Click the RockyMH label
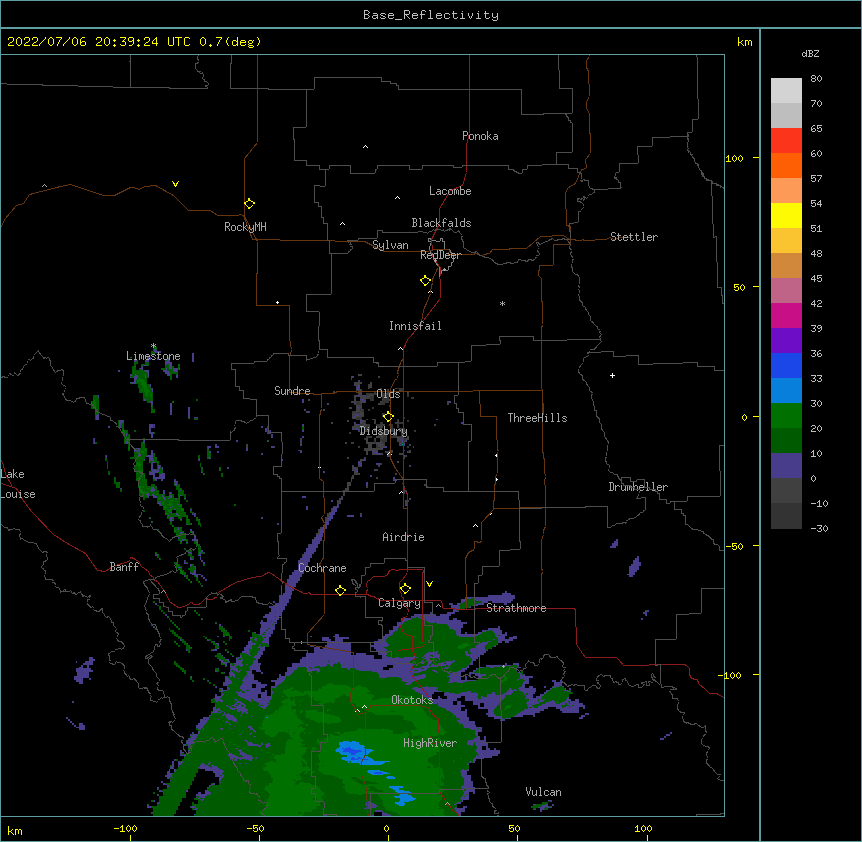The image size is (862, 842). 245,227
